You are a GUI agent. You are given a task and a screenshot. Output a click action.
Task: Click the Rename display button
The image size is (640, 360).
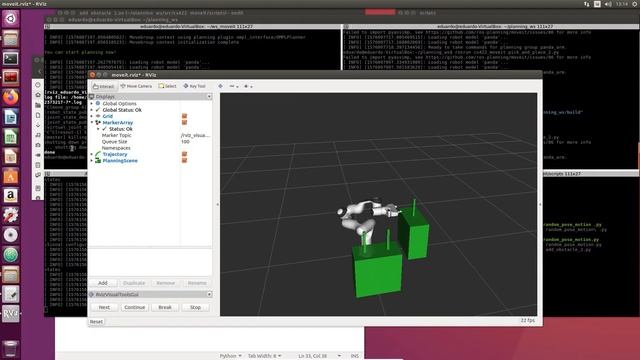tap(197, 283)
